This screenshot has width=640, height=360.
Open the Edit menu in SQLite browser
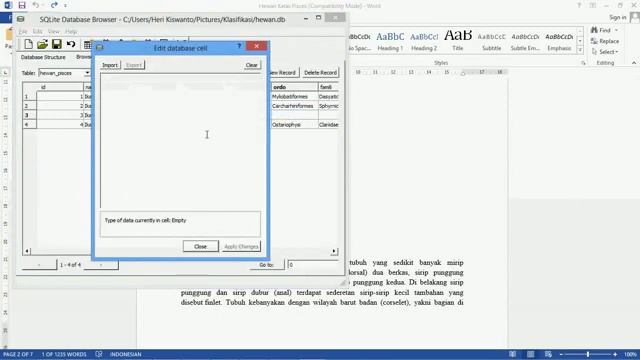37,31
